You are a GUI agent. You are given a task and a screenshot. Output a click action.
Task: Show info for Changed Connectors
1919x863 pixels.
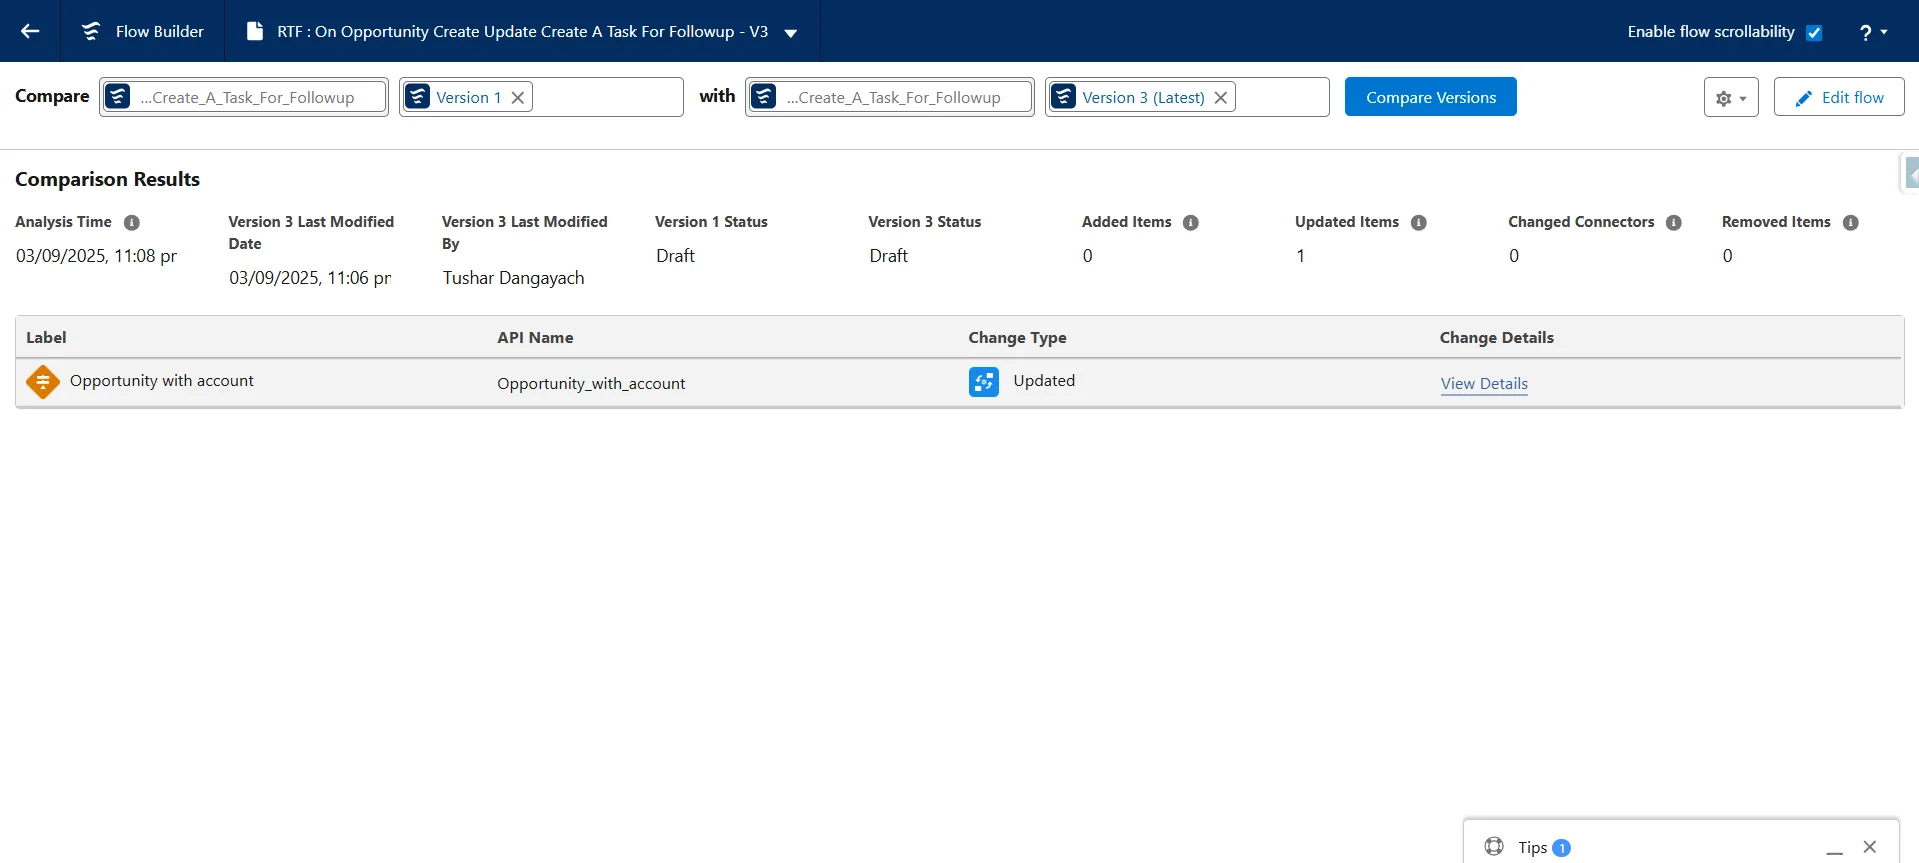[1674, 222]
